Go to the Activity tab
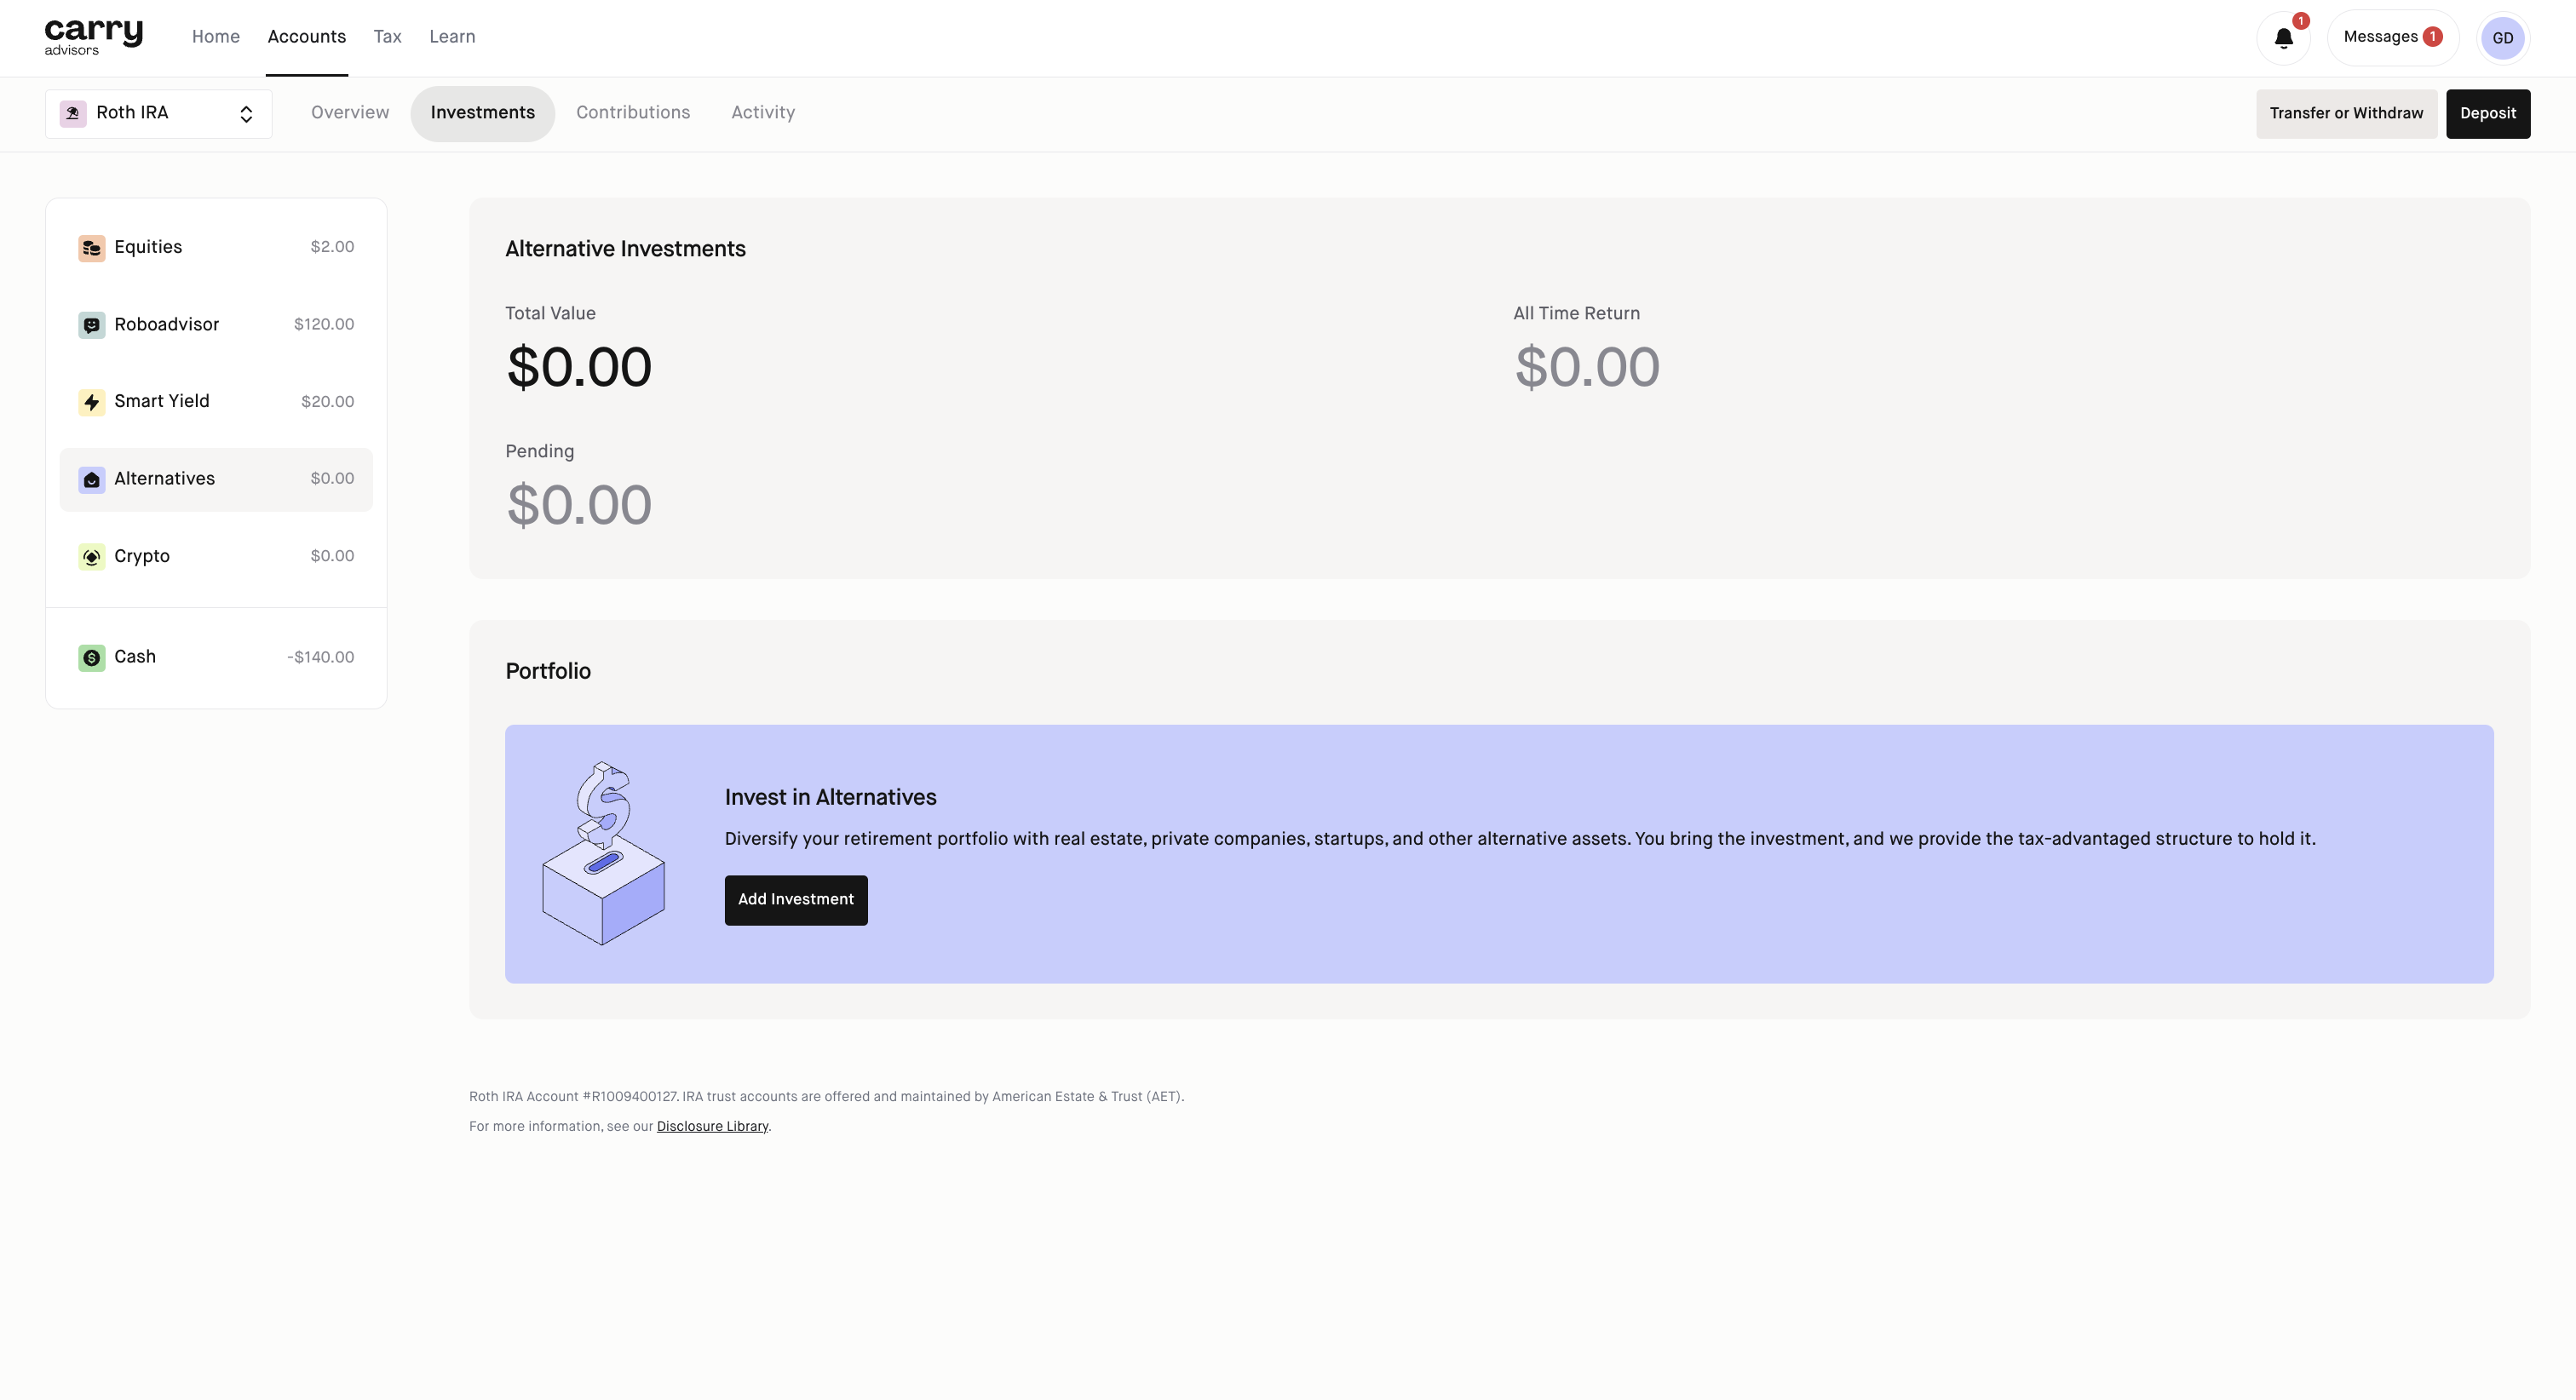 (x=763, y=113)
